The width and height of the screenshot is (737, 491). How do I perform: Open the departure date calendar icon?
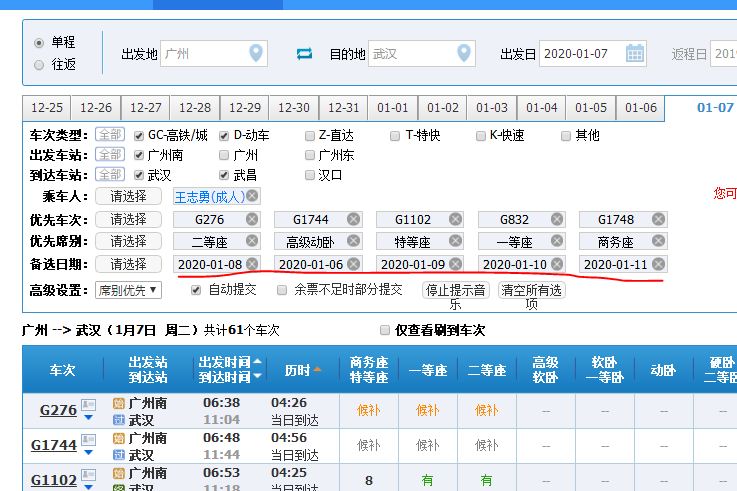click(x=635, y=53)
